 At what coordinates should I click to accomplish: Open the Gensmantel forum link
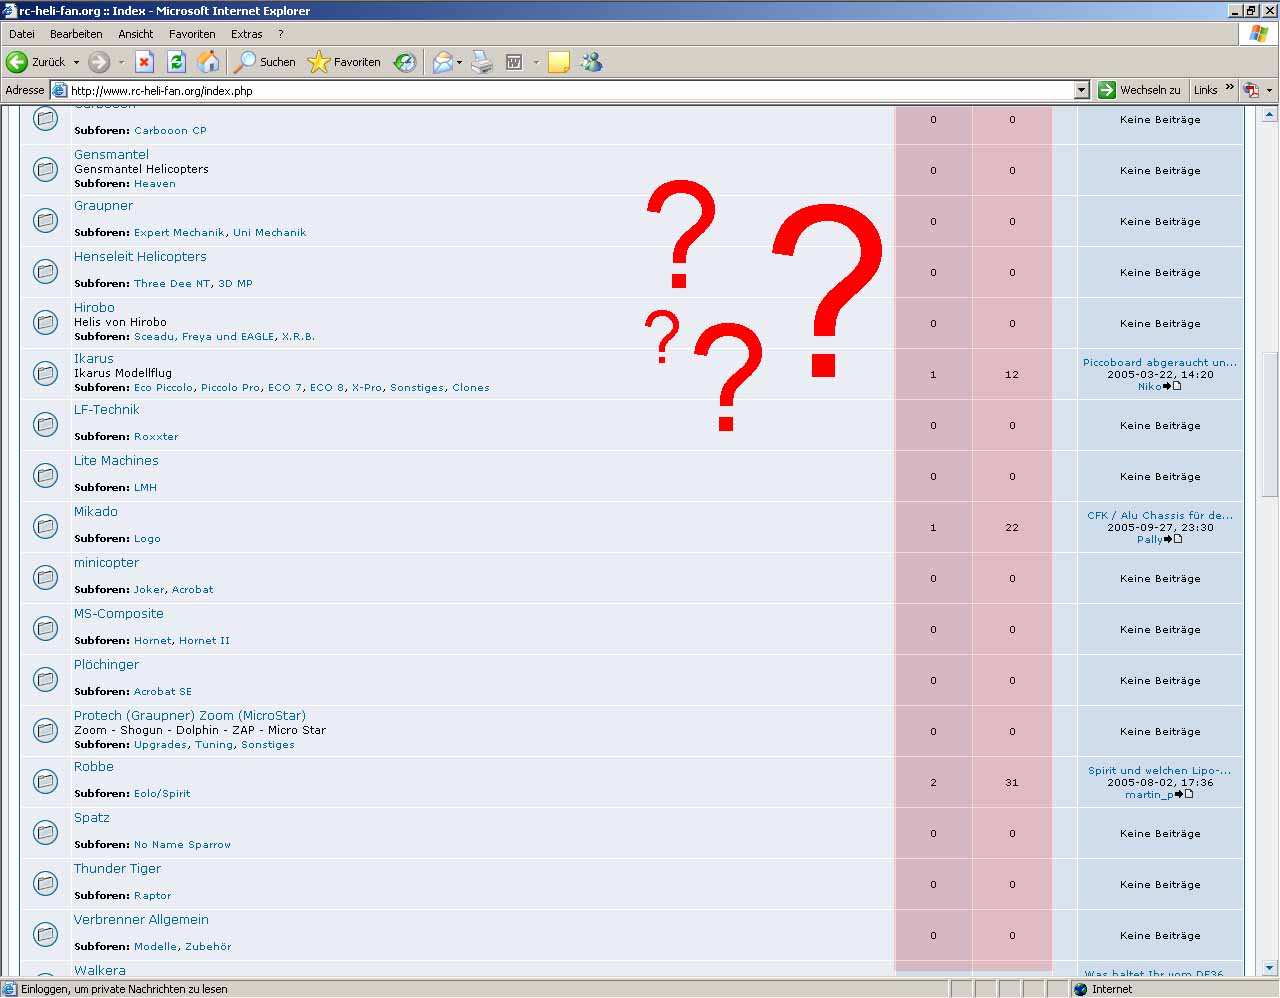coord(111,154)
